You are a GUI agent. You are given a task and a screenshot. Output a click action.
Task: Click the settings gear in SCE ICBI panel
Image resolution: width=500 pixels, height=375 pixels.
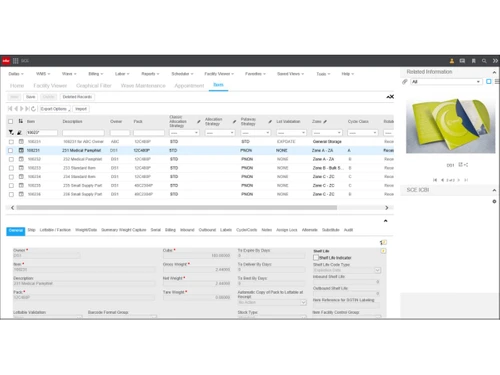[494, 202]
